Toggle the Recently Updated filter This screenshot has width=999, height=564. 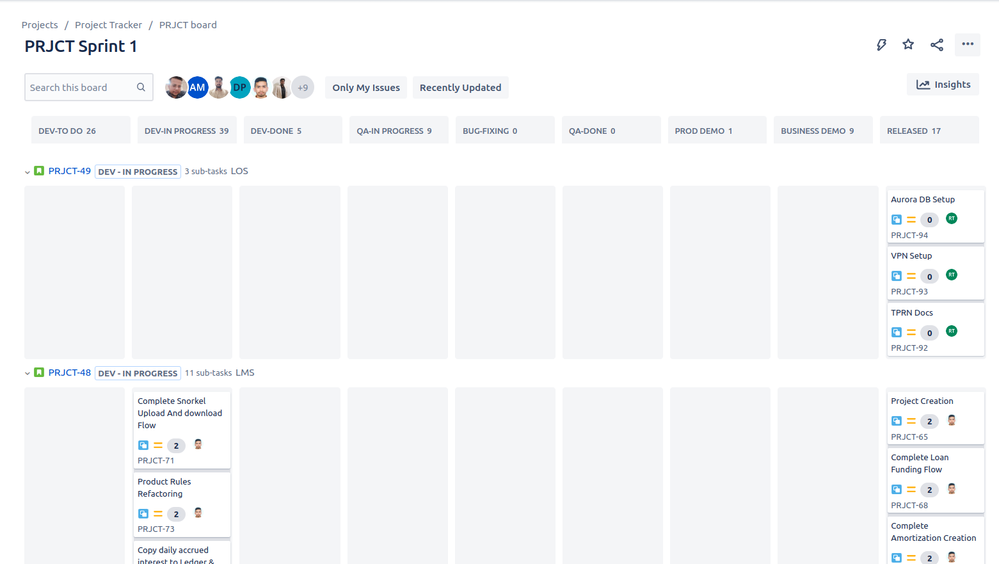[460, 87]
